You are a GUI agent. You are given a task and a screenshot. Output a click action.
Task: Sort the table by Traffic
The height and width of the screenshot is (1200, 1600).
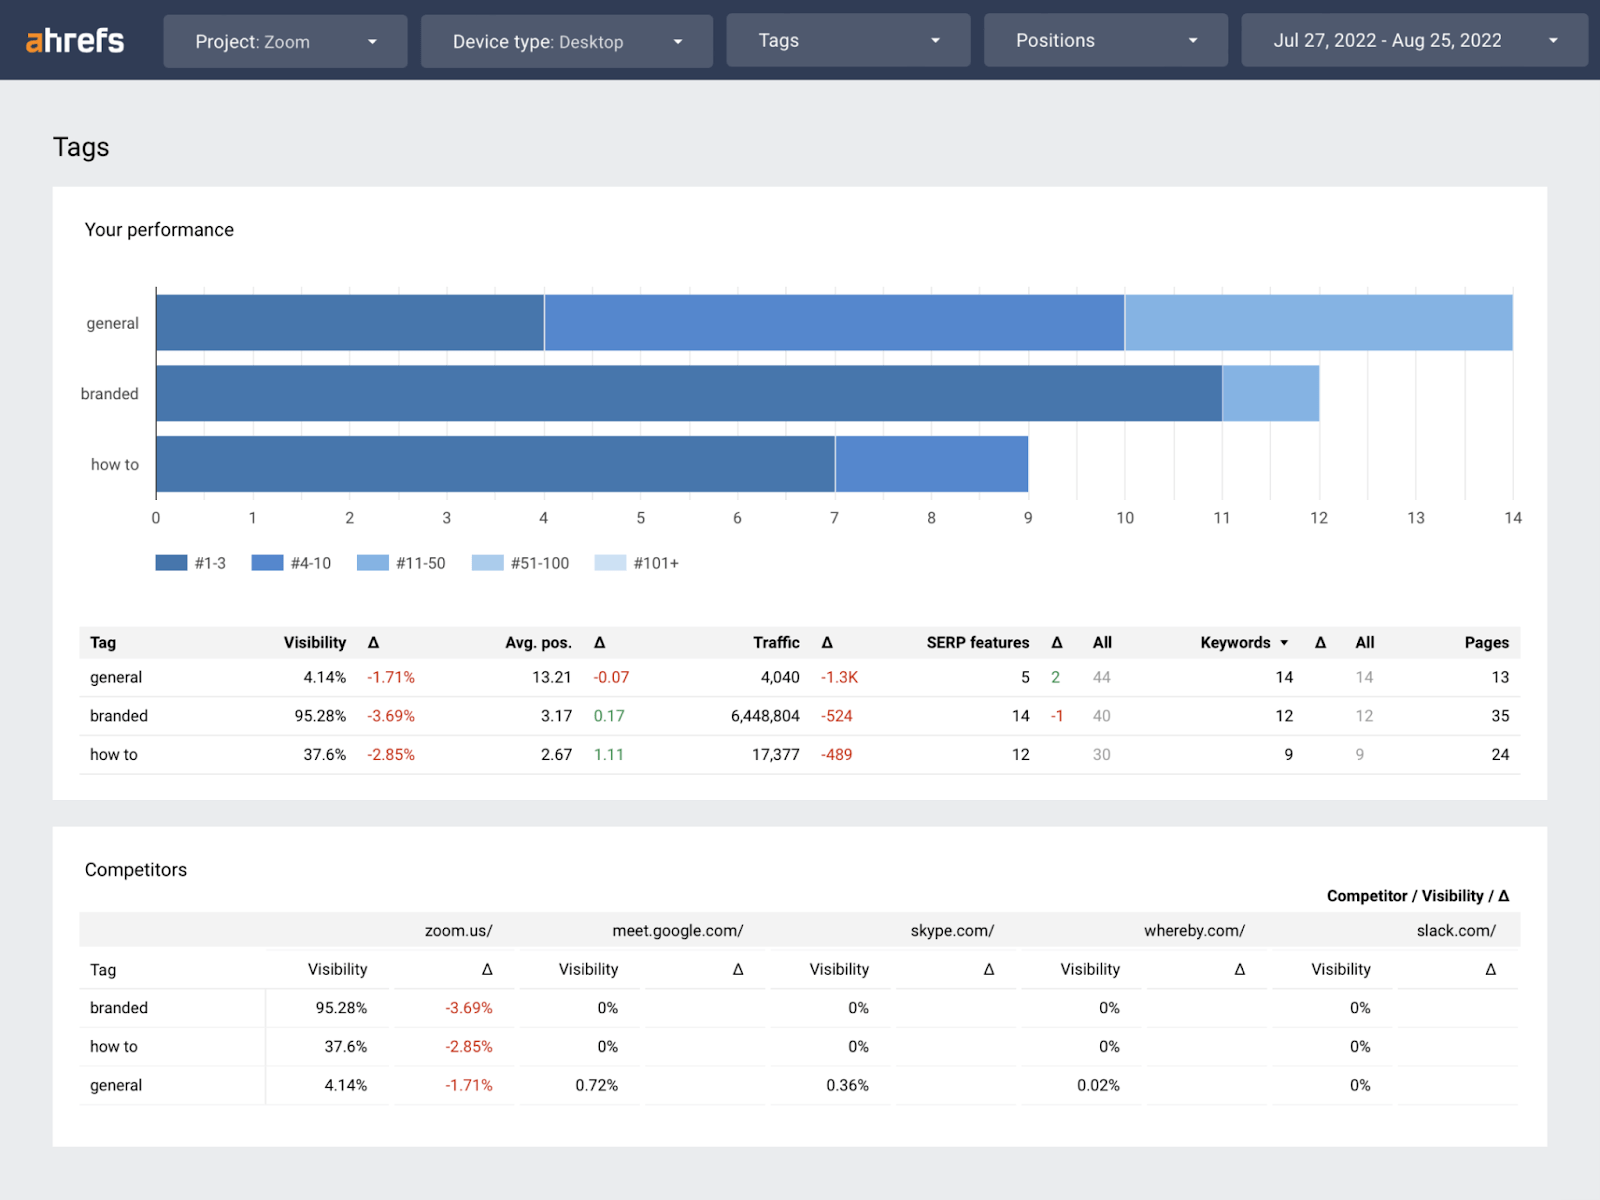tap(777, 642)
